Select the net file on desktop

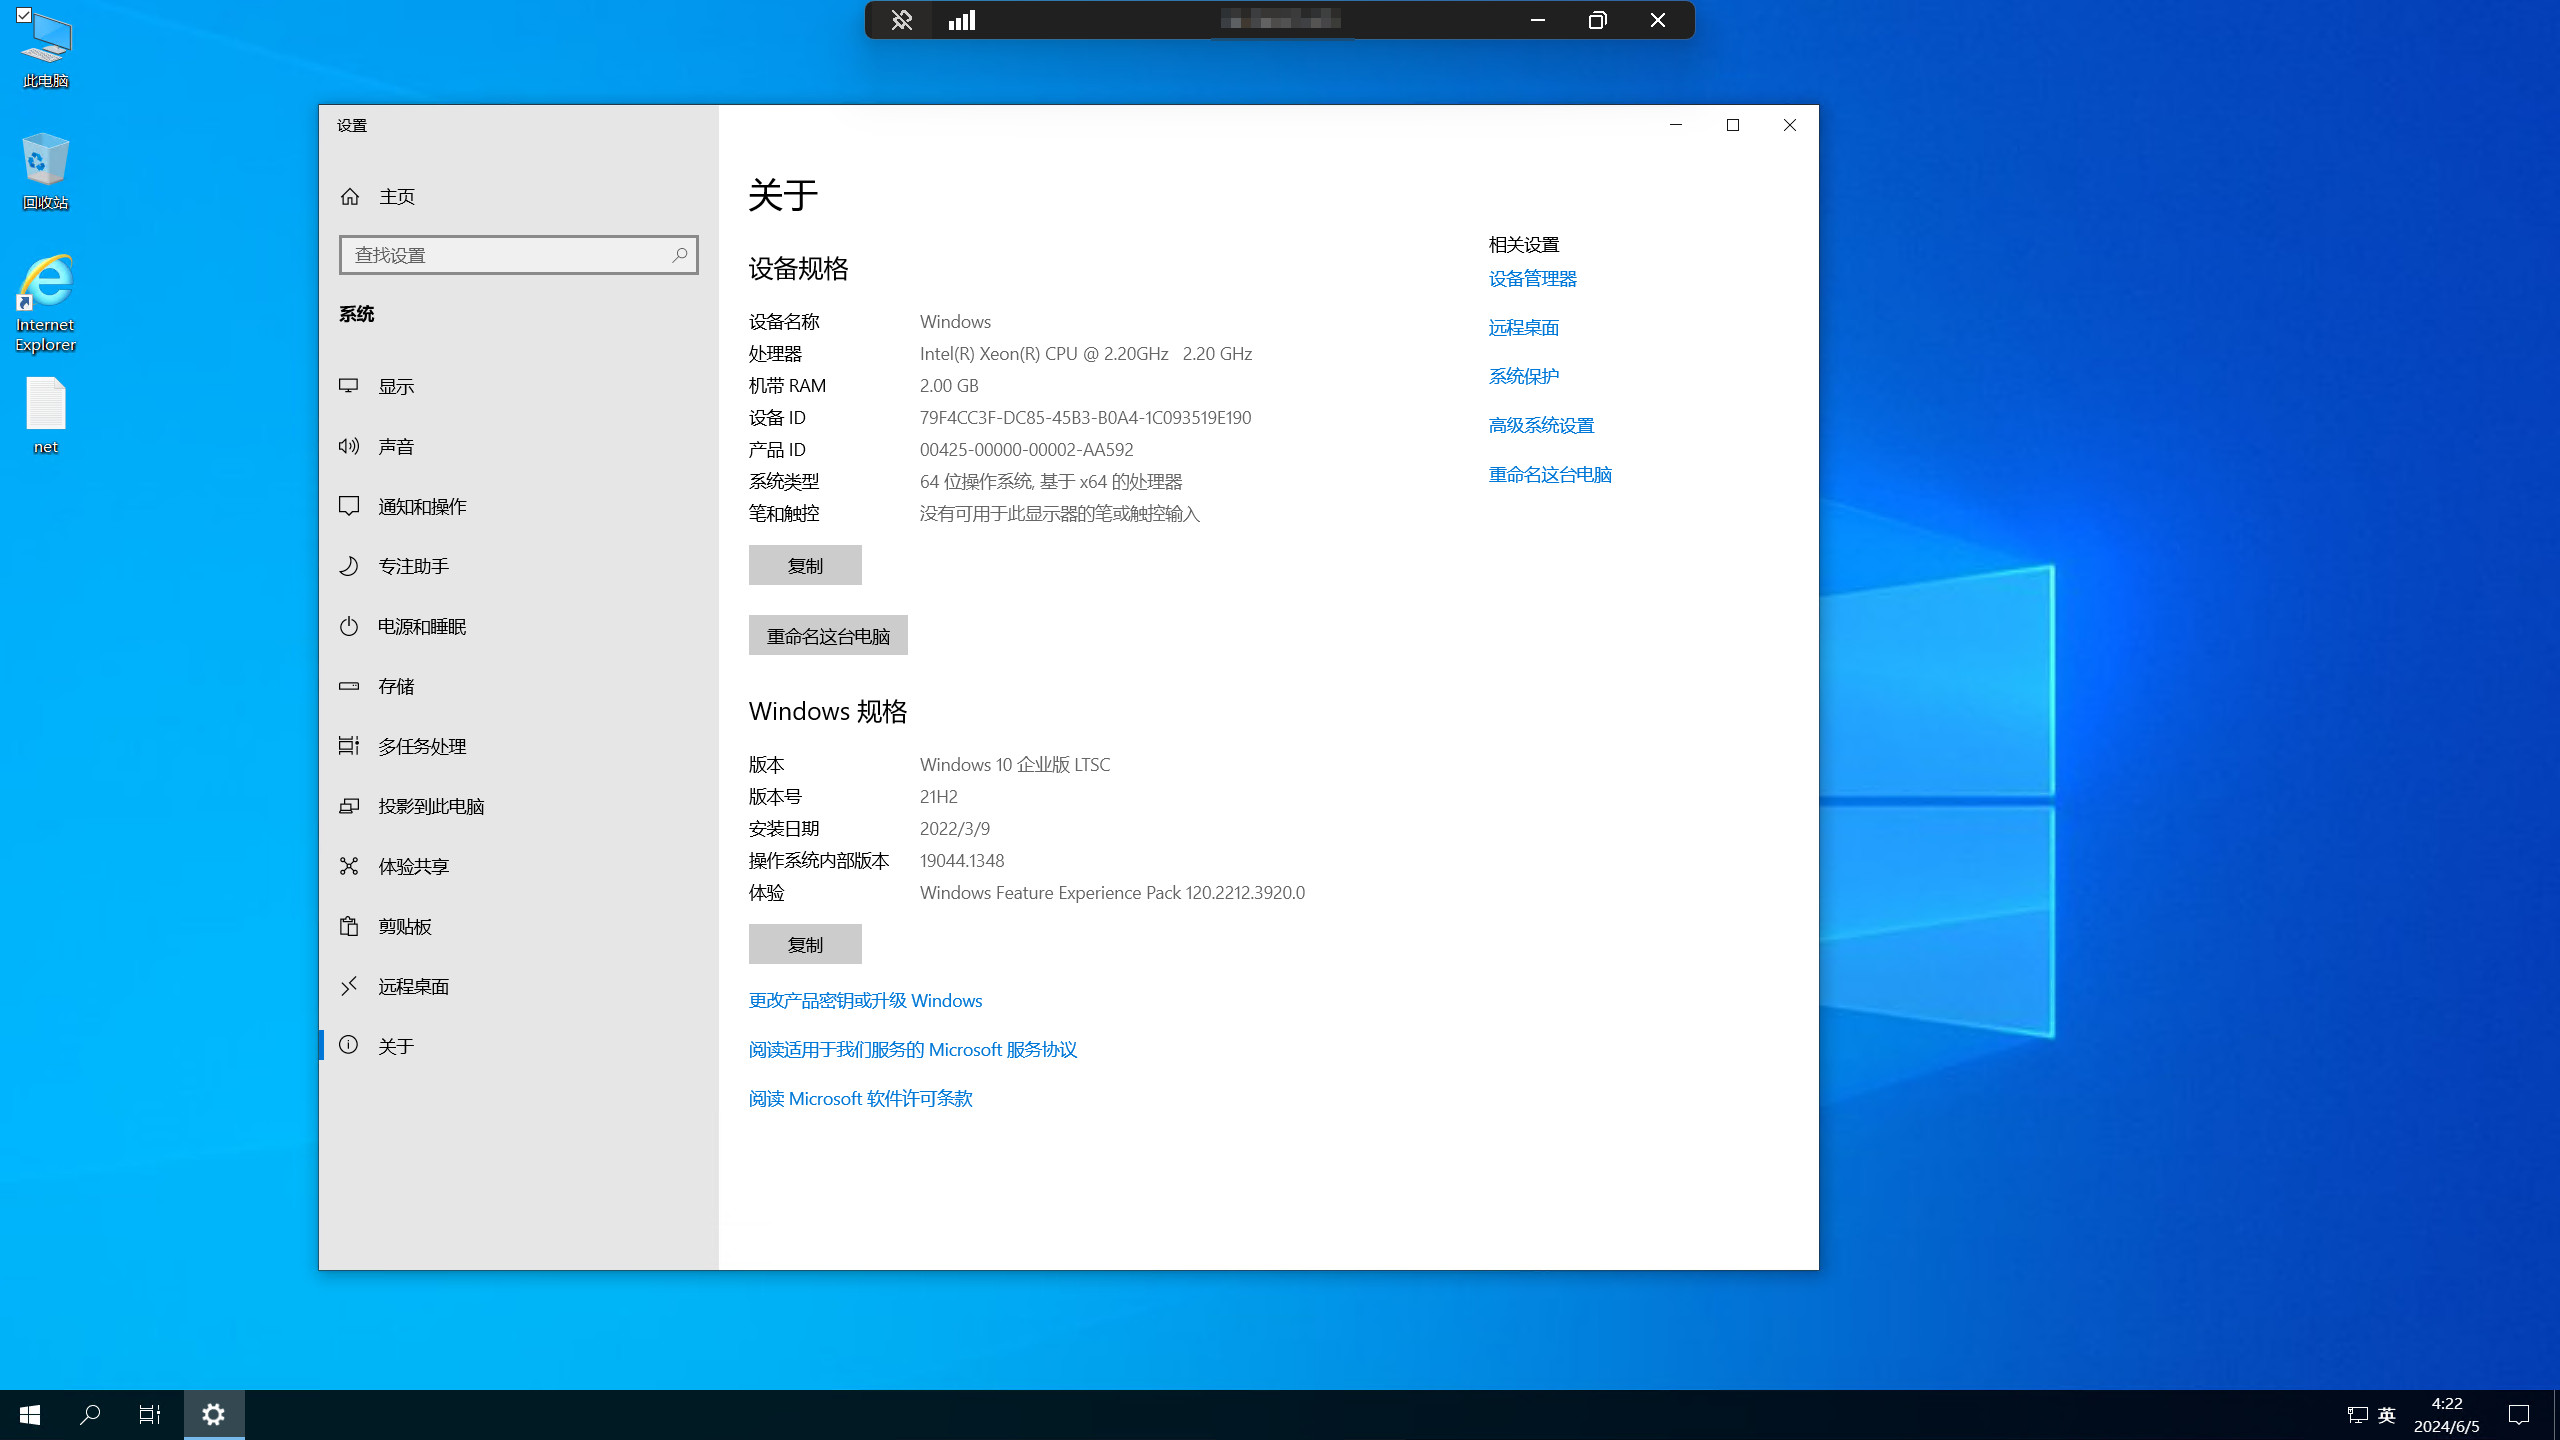[45, 415]
